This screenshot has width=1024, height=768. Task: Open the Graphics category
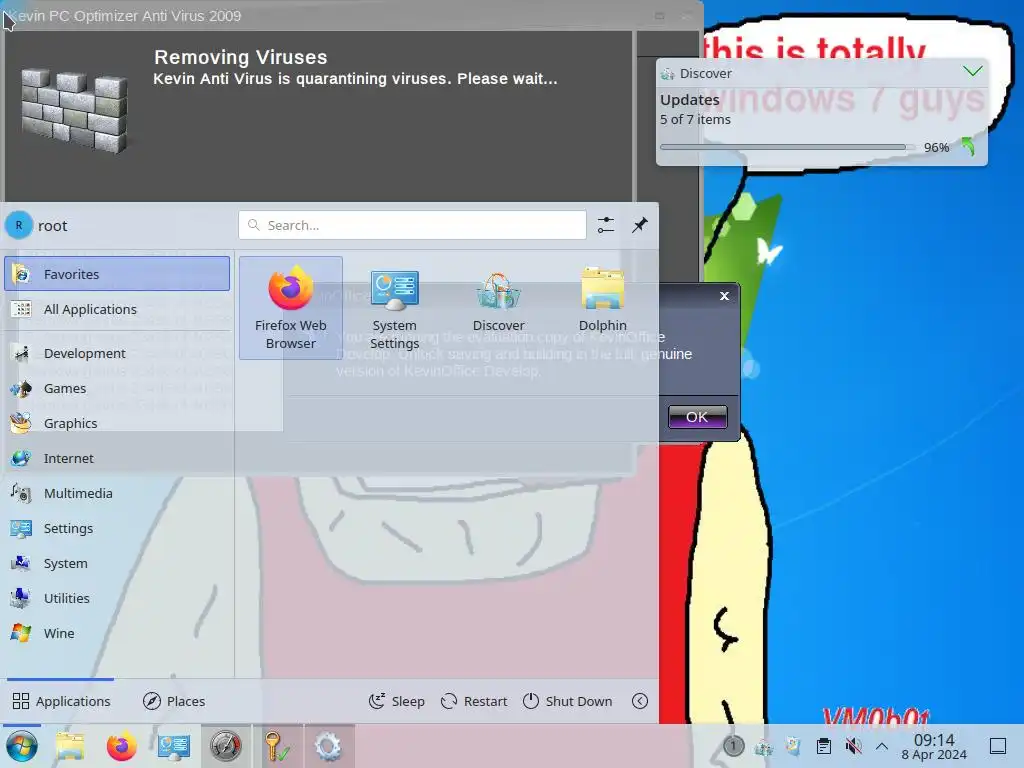tap(117, 423)
